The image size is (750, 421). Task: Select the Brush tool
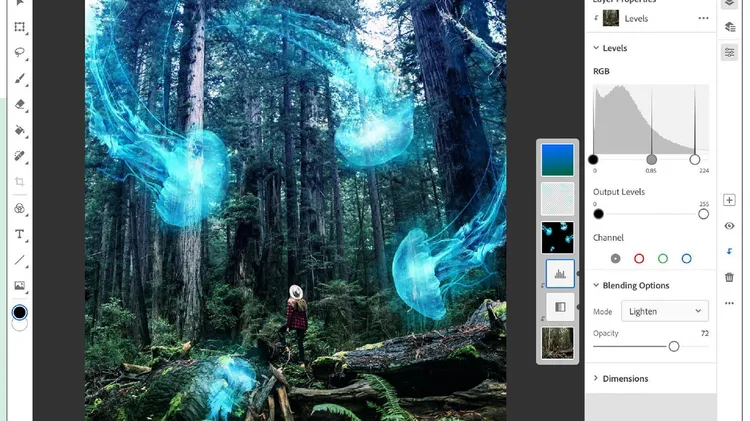coord(20,78)
